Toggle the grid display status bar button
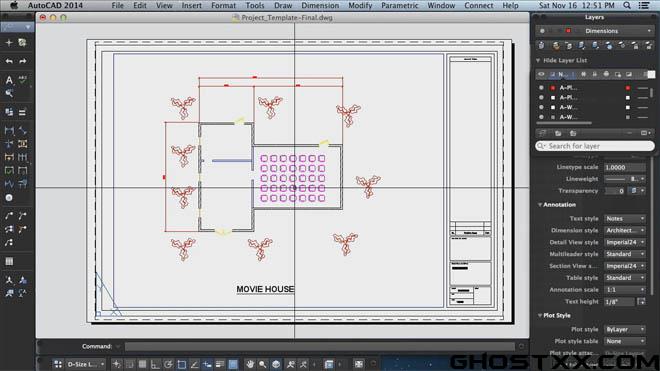The height and width of the screenshot is (371, 660). coord(142,364)
